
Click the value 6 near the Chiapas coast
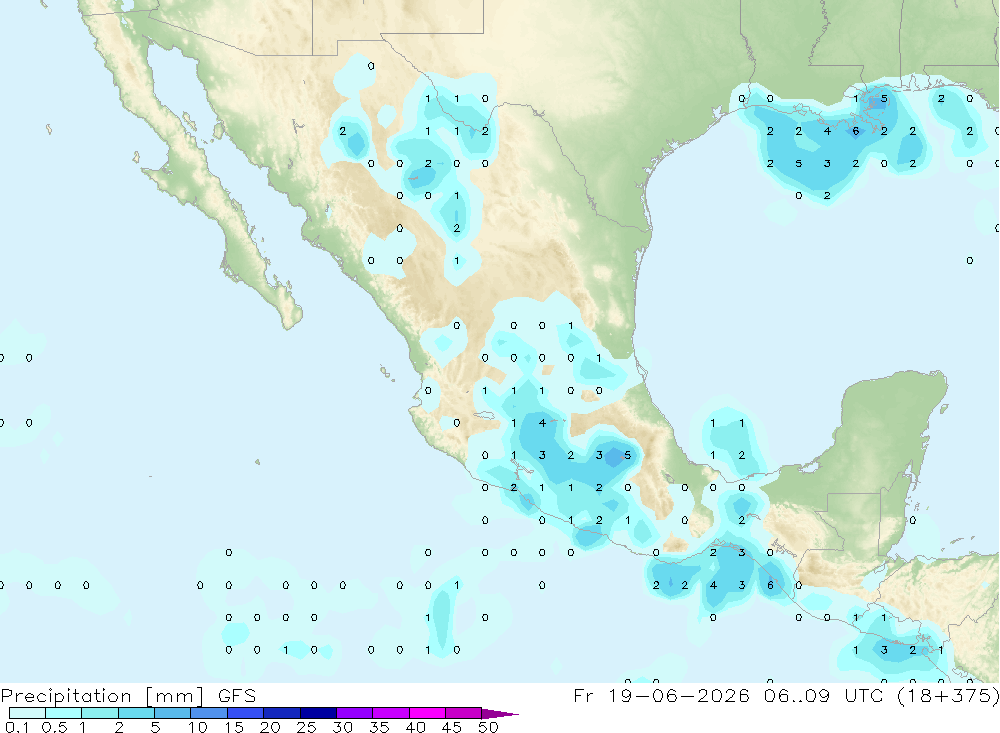click(770, 585)
